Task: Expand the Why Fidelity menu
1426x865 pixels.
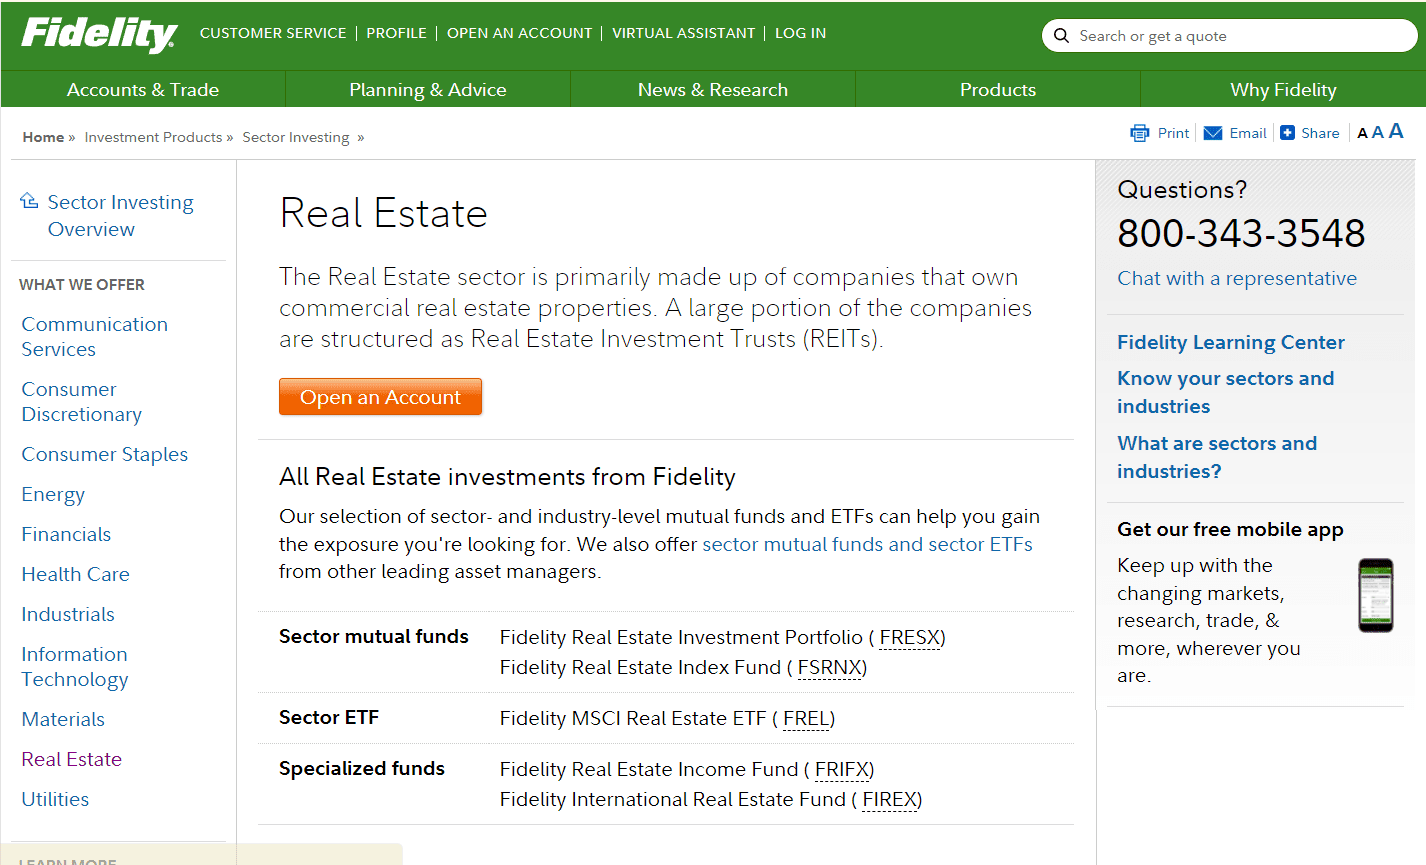Action: [1283, 90]
